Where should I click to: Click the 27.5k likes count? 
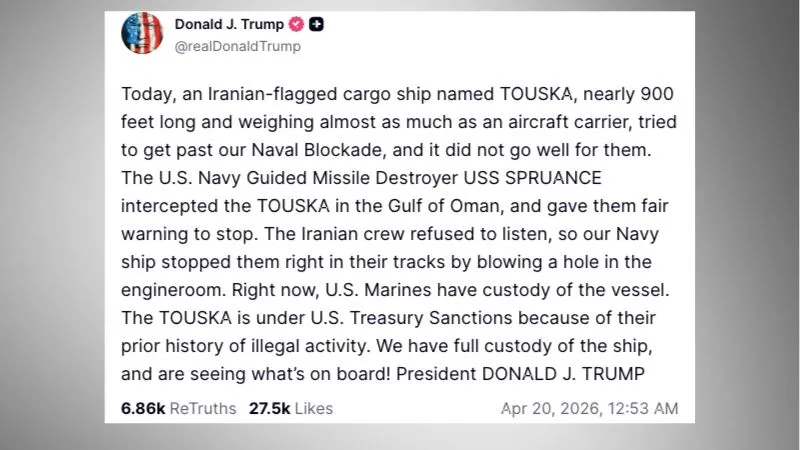269,408
